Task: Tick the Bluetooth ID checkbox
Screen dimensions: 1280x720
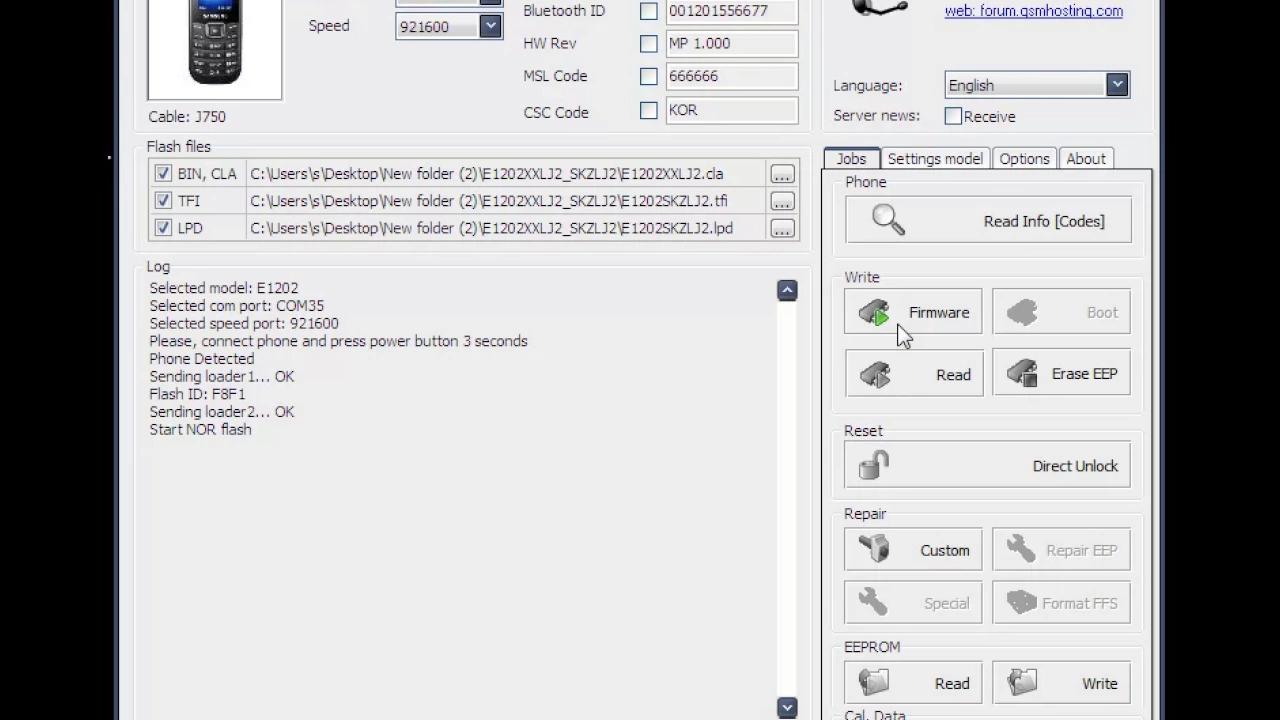Action: tap(649, 11)
